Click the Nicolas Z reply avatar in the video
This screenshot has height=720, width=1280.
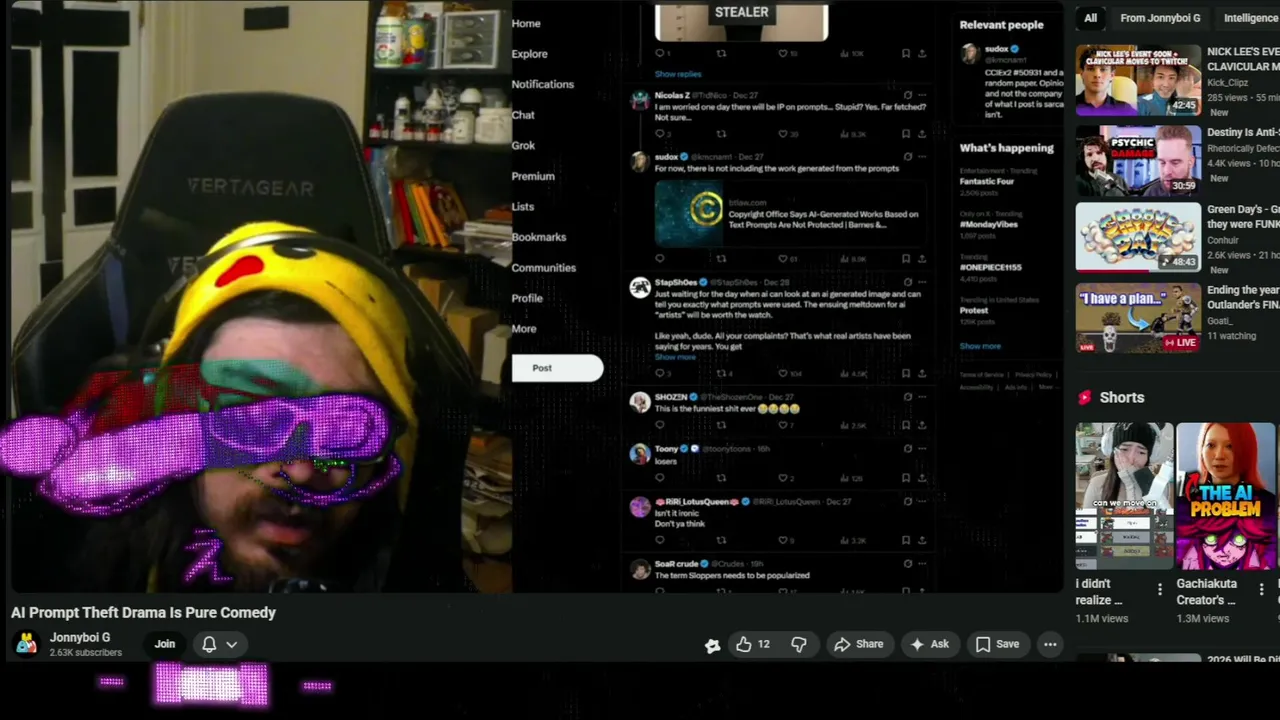click(x=640, y=100)
